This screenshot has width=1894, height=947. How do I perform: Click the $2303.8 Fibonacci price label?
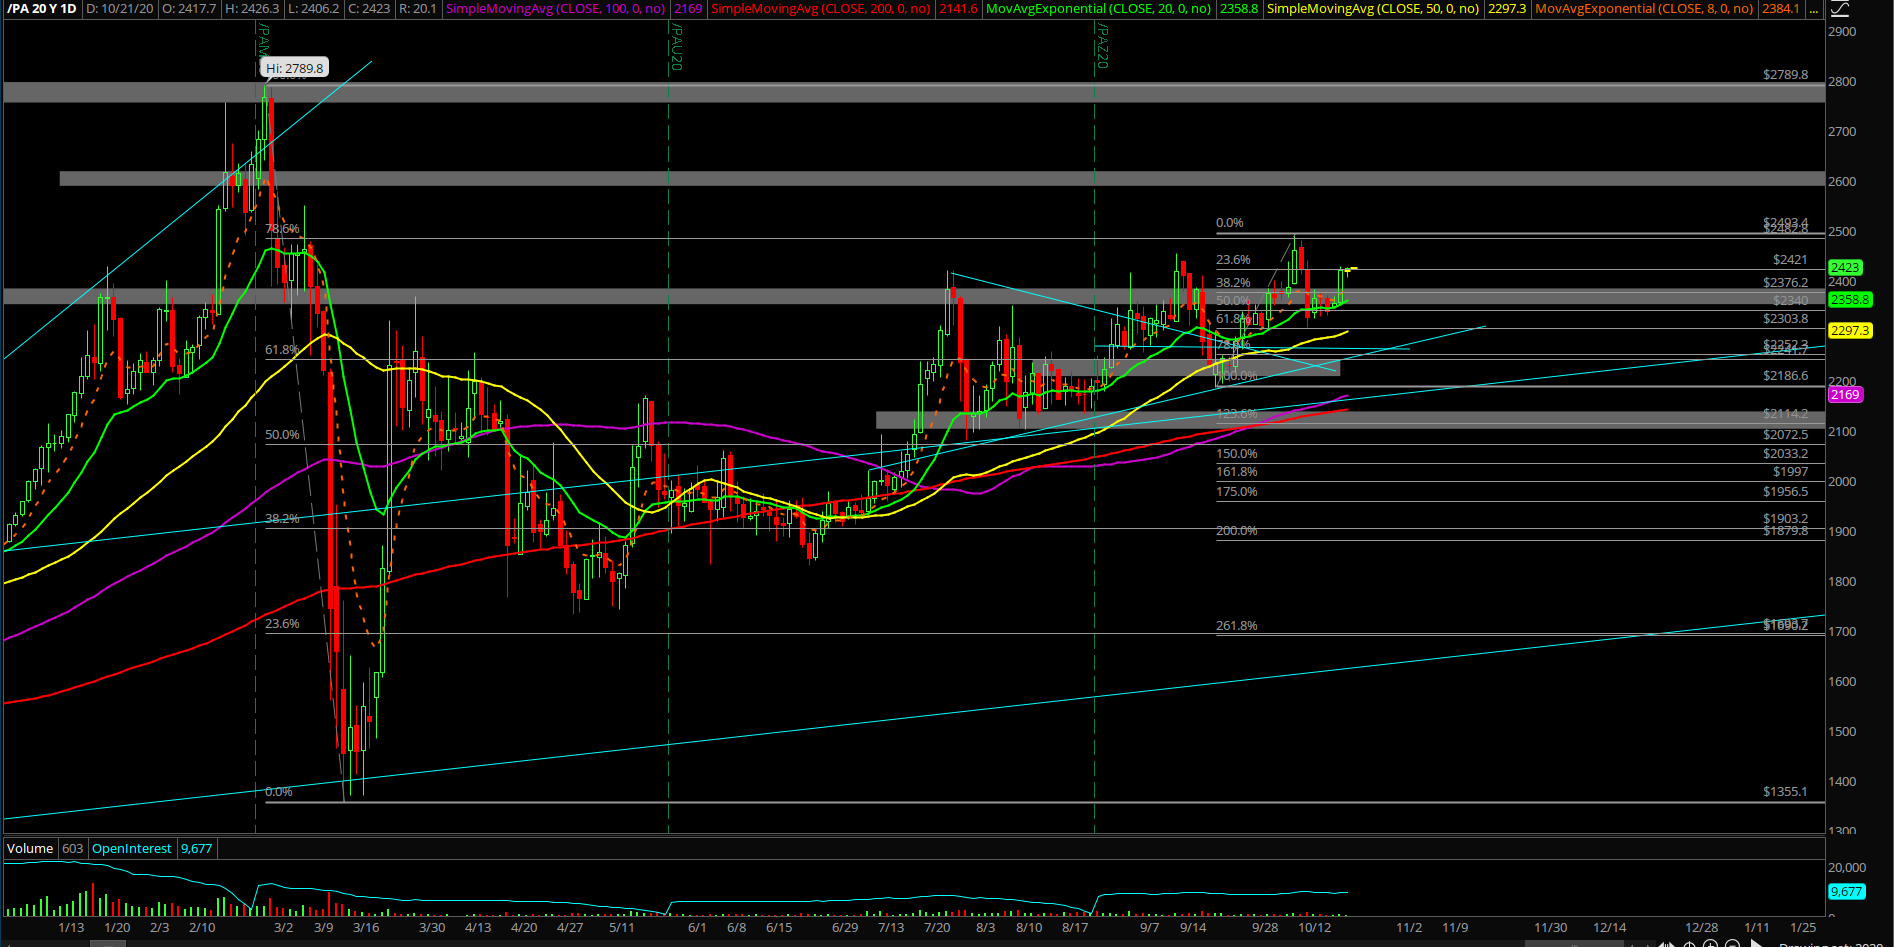(x=1785, y=318)
